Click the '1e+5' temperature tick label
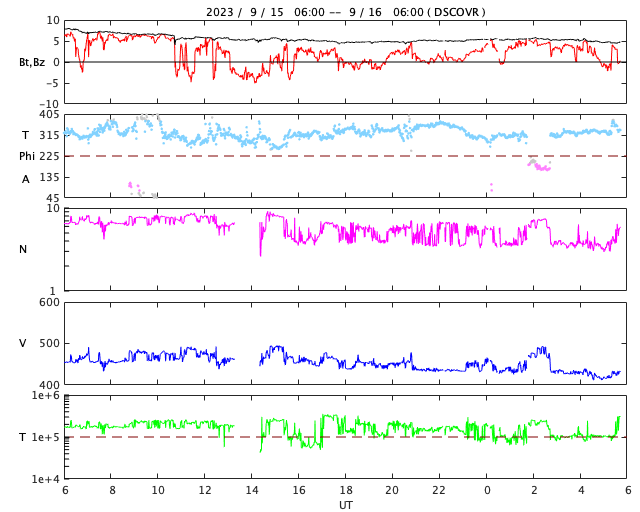Viewport: 640px width, 512px height. pos(46,437)
